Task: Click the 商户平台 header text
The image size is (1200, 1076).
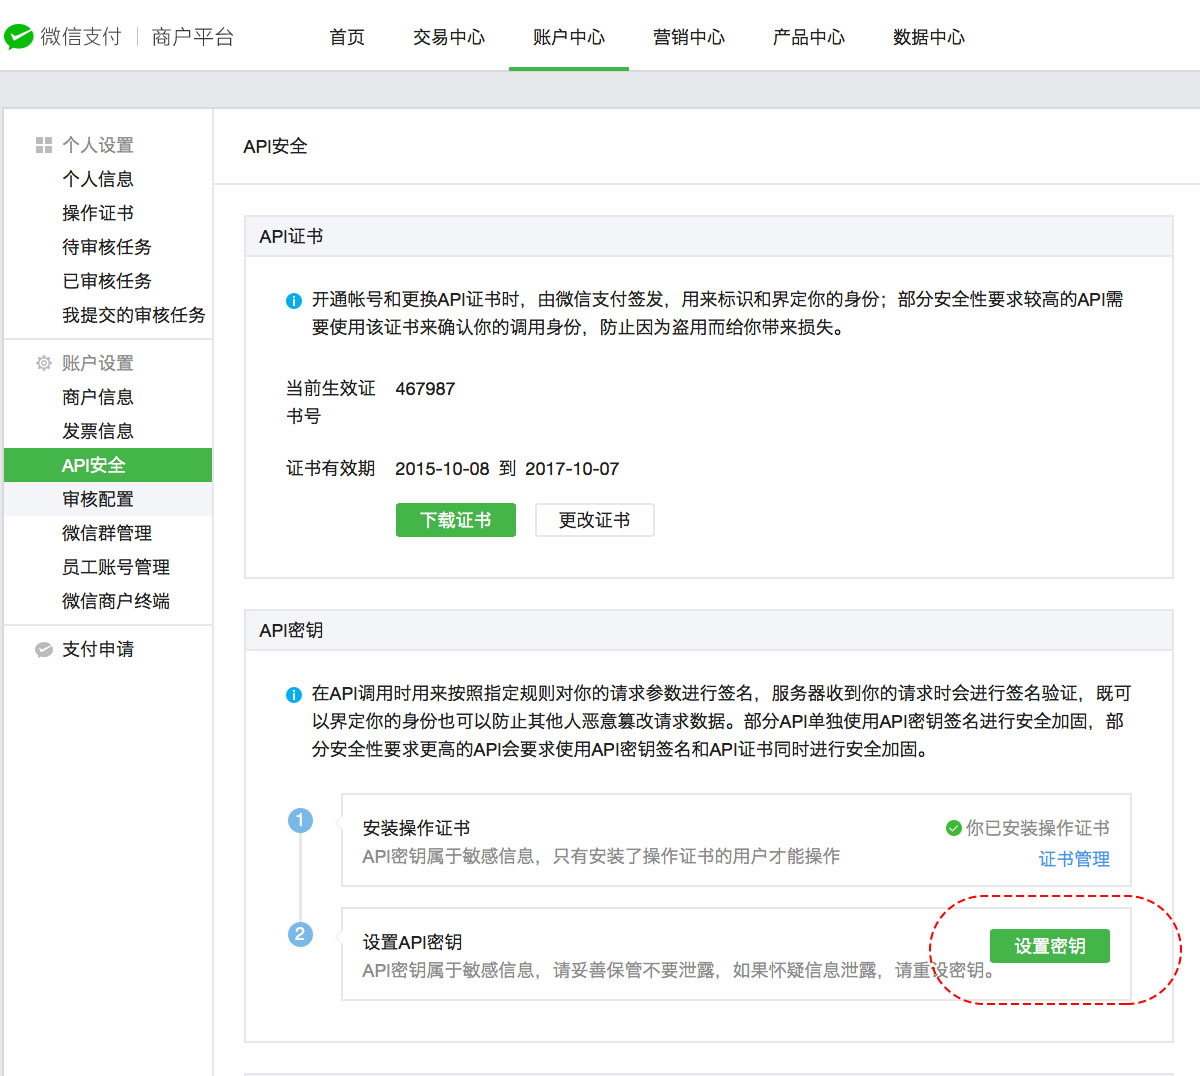Action: click(193, 37)
